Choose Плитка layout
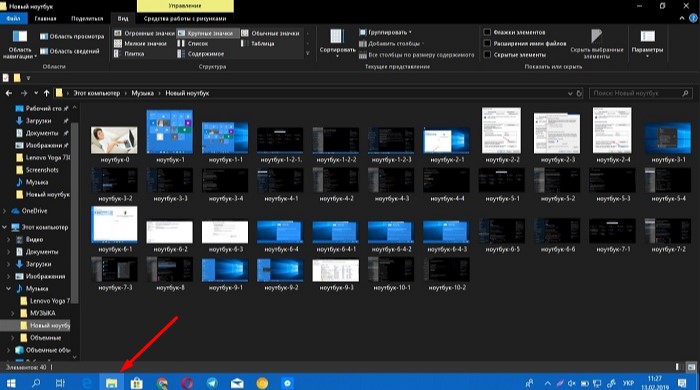 (x=129, y=54)
